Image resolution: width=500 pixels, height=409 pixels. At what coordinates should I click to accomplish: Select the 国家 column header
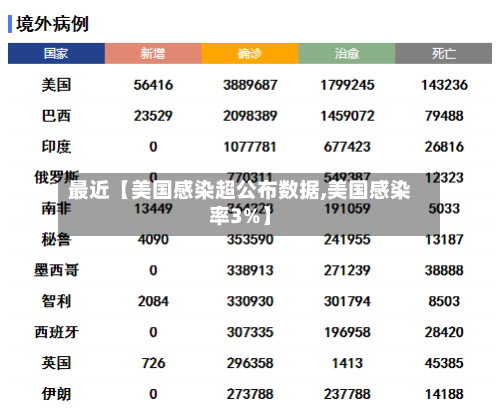pos(56,53)
